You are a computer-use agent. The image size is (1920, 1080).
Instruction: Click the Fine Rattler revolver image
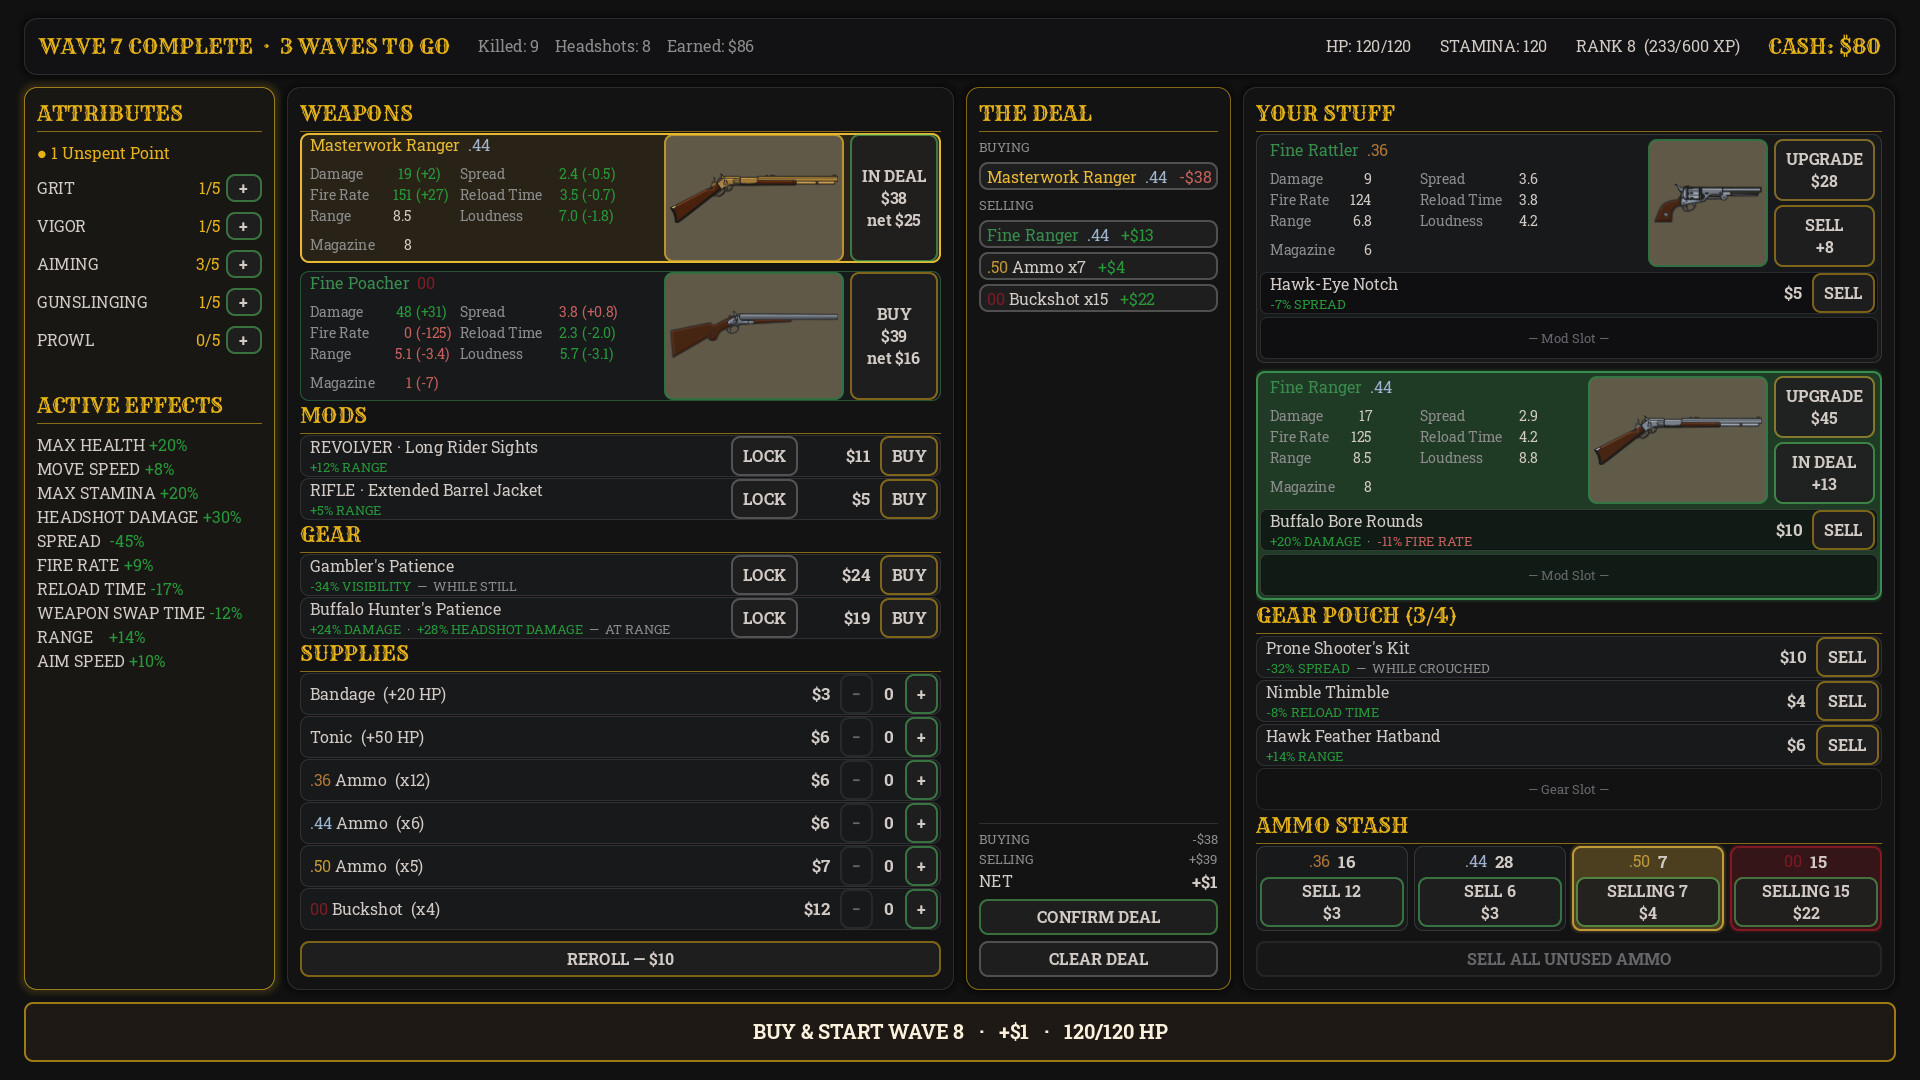point(1708,203)
